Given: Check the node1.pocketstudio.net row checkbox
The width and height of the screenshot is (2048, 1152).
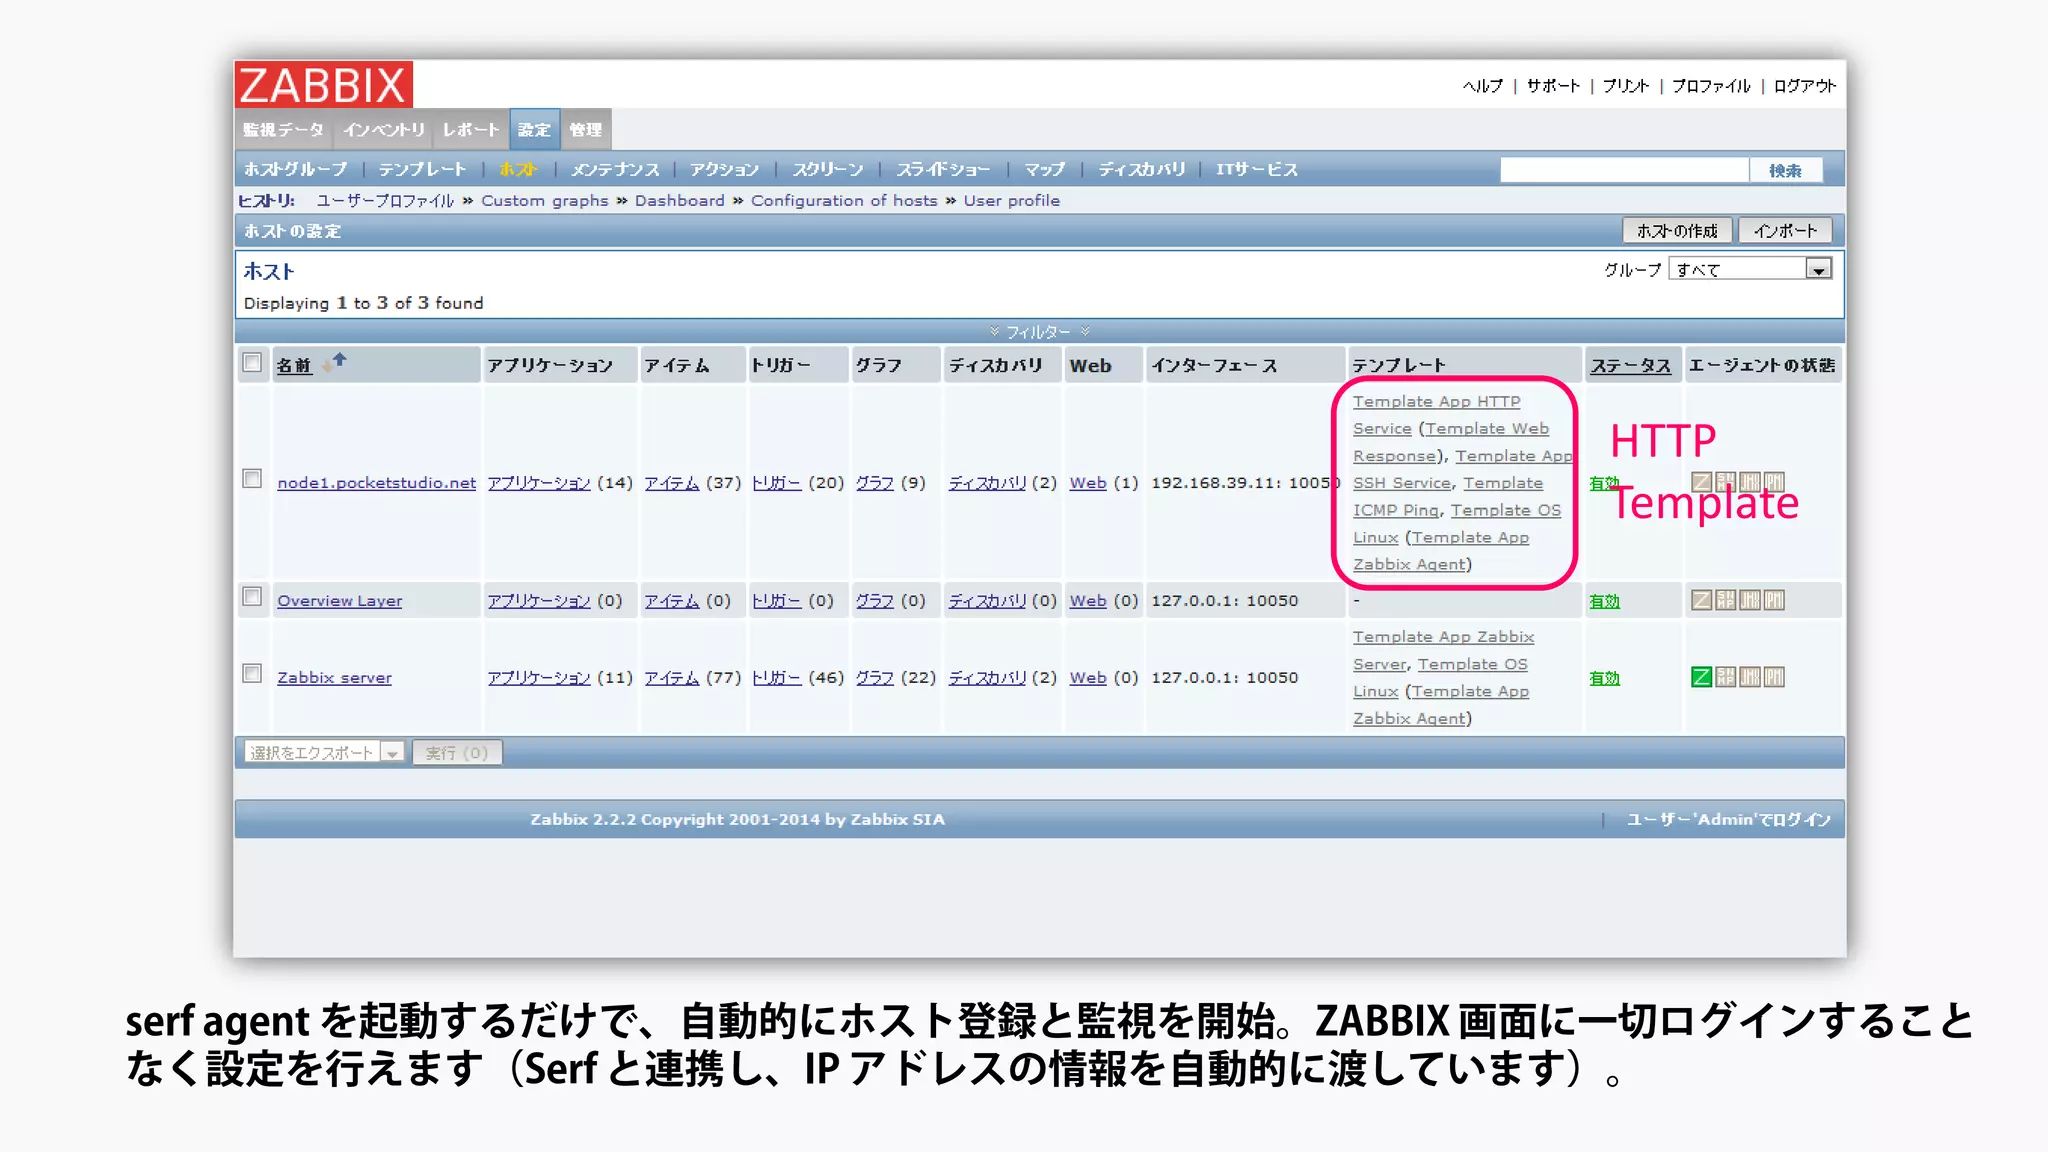Looking at the screenshot, I should click(252, 479).
